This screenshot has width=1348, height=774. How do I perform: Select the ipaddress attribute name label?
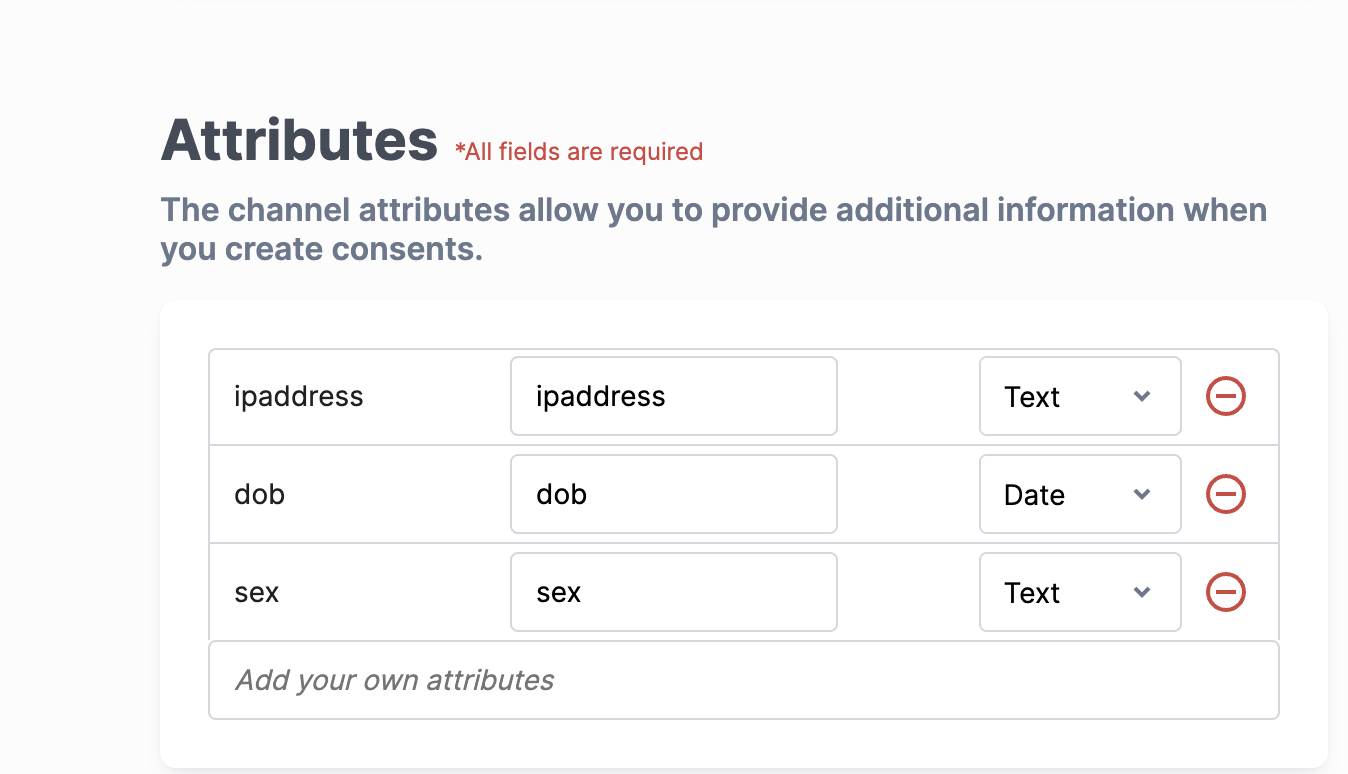click(x=299, y=397)
